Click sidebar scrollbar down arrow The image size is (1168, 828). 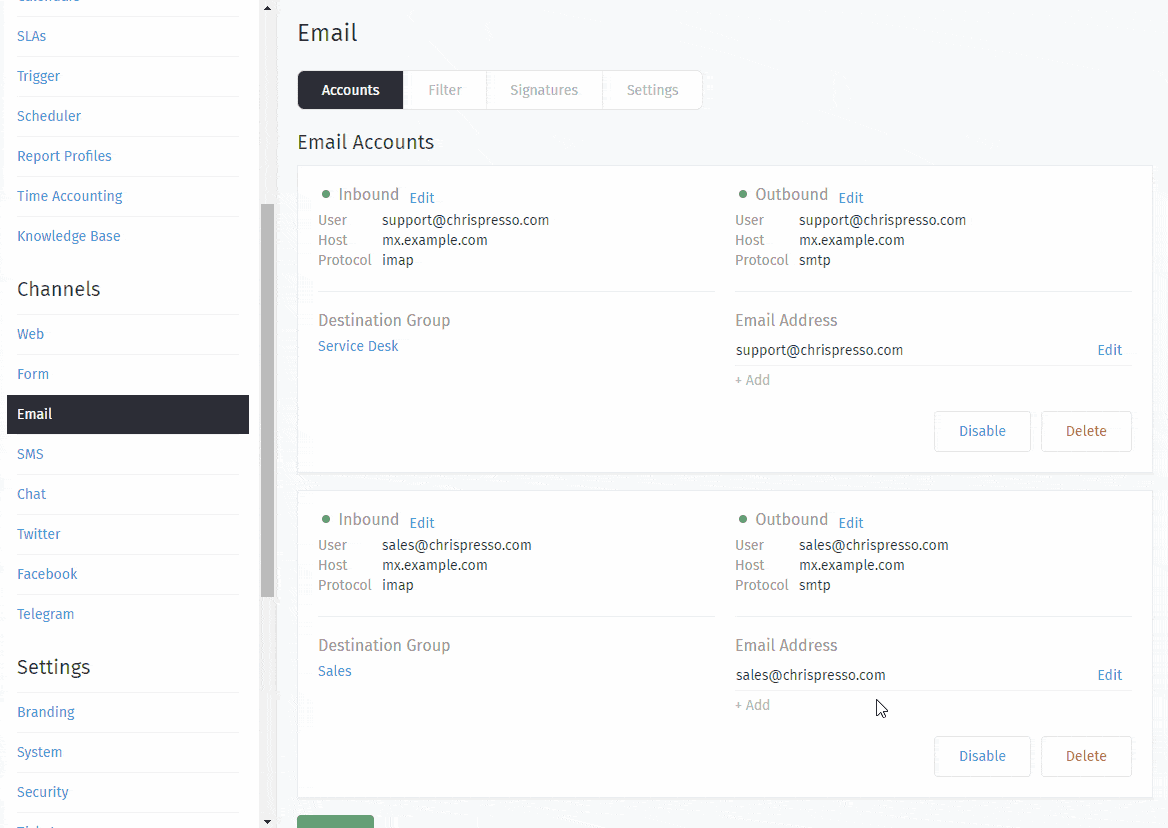[267, 821]
